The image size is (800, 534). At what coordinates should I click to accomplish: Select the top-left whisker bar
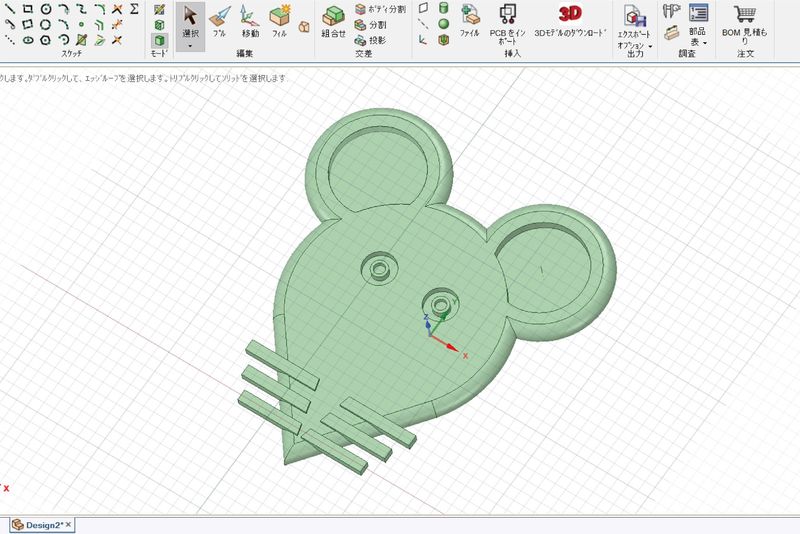click(x=282, y=365)
